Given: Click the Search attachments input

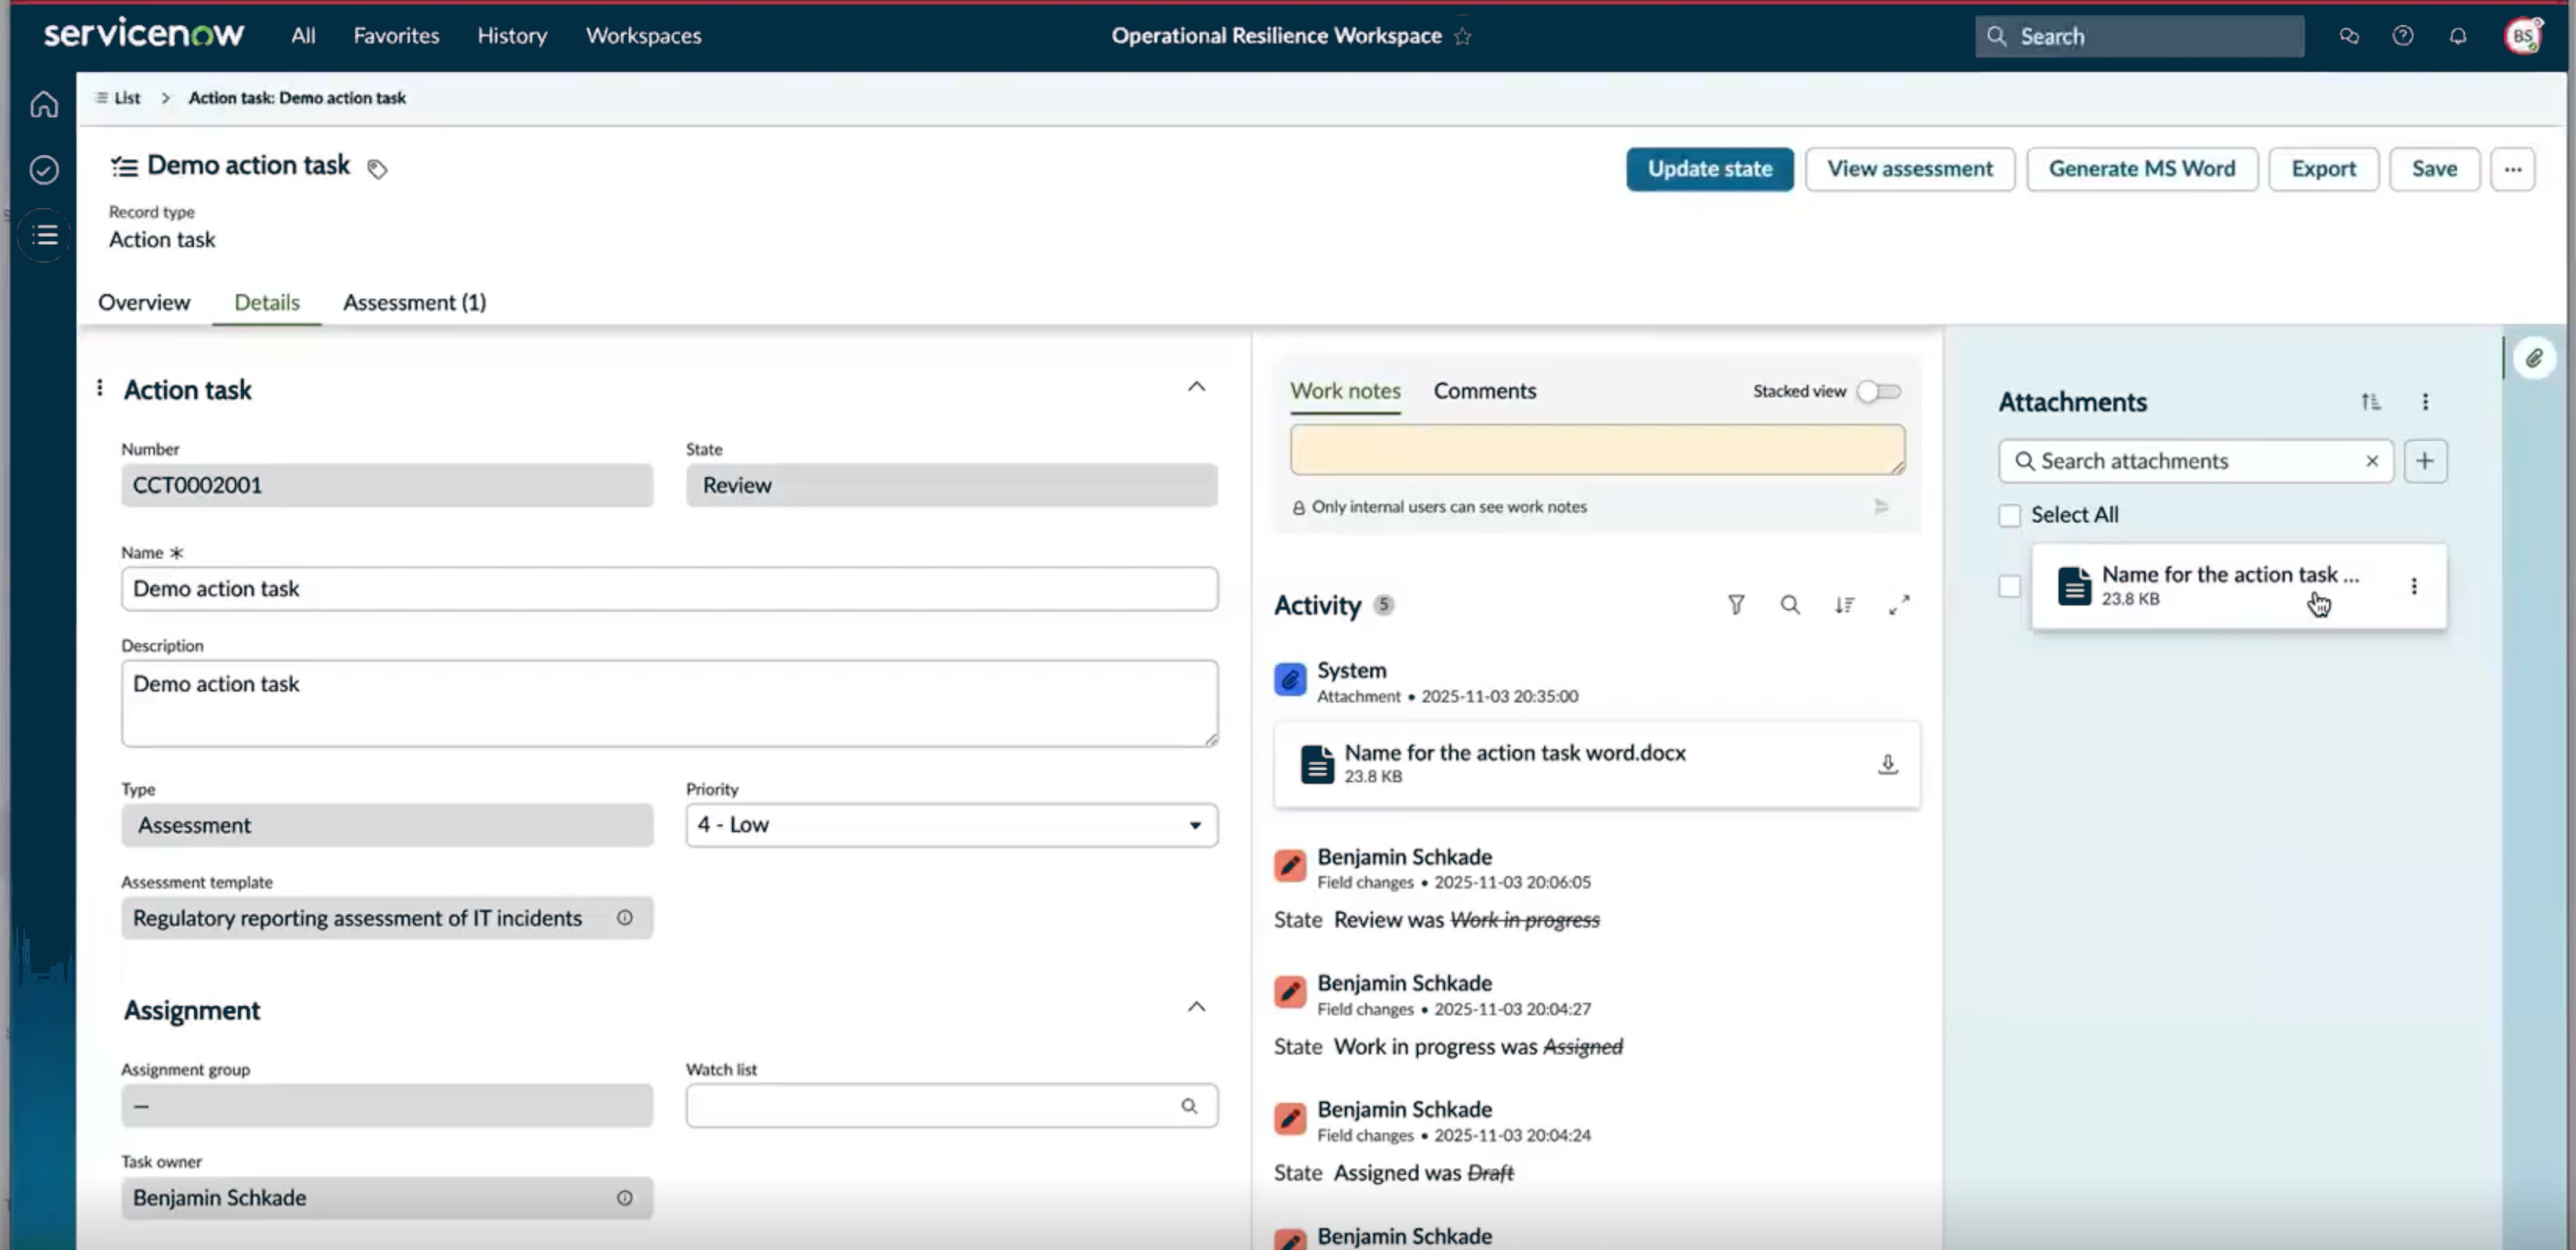Looking at the screenshot, I should 2195,461.
